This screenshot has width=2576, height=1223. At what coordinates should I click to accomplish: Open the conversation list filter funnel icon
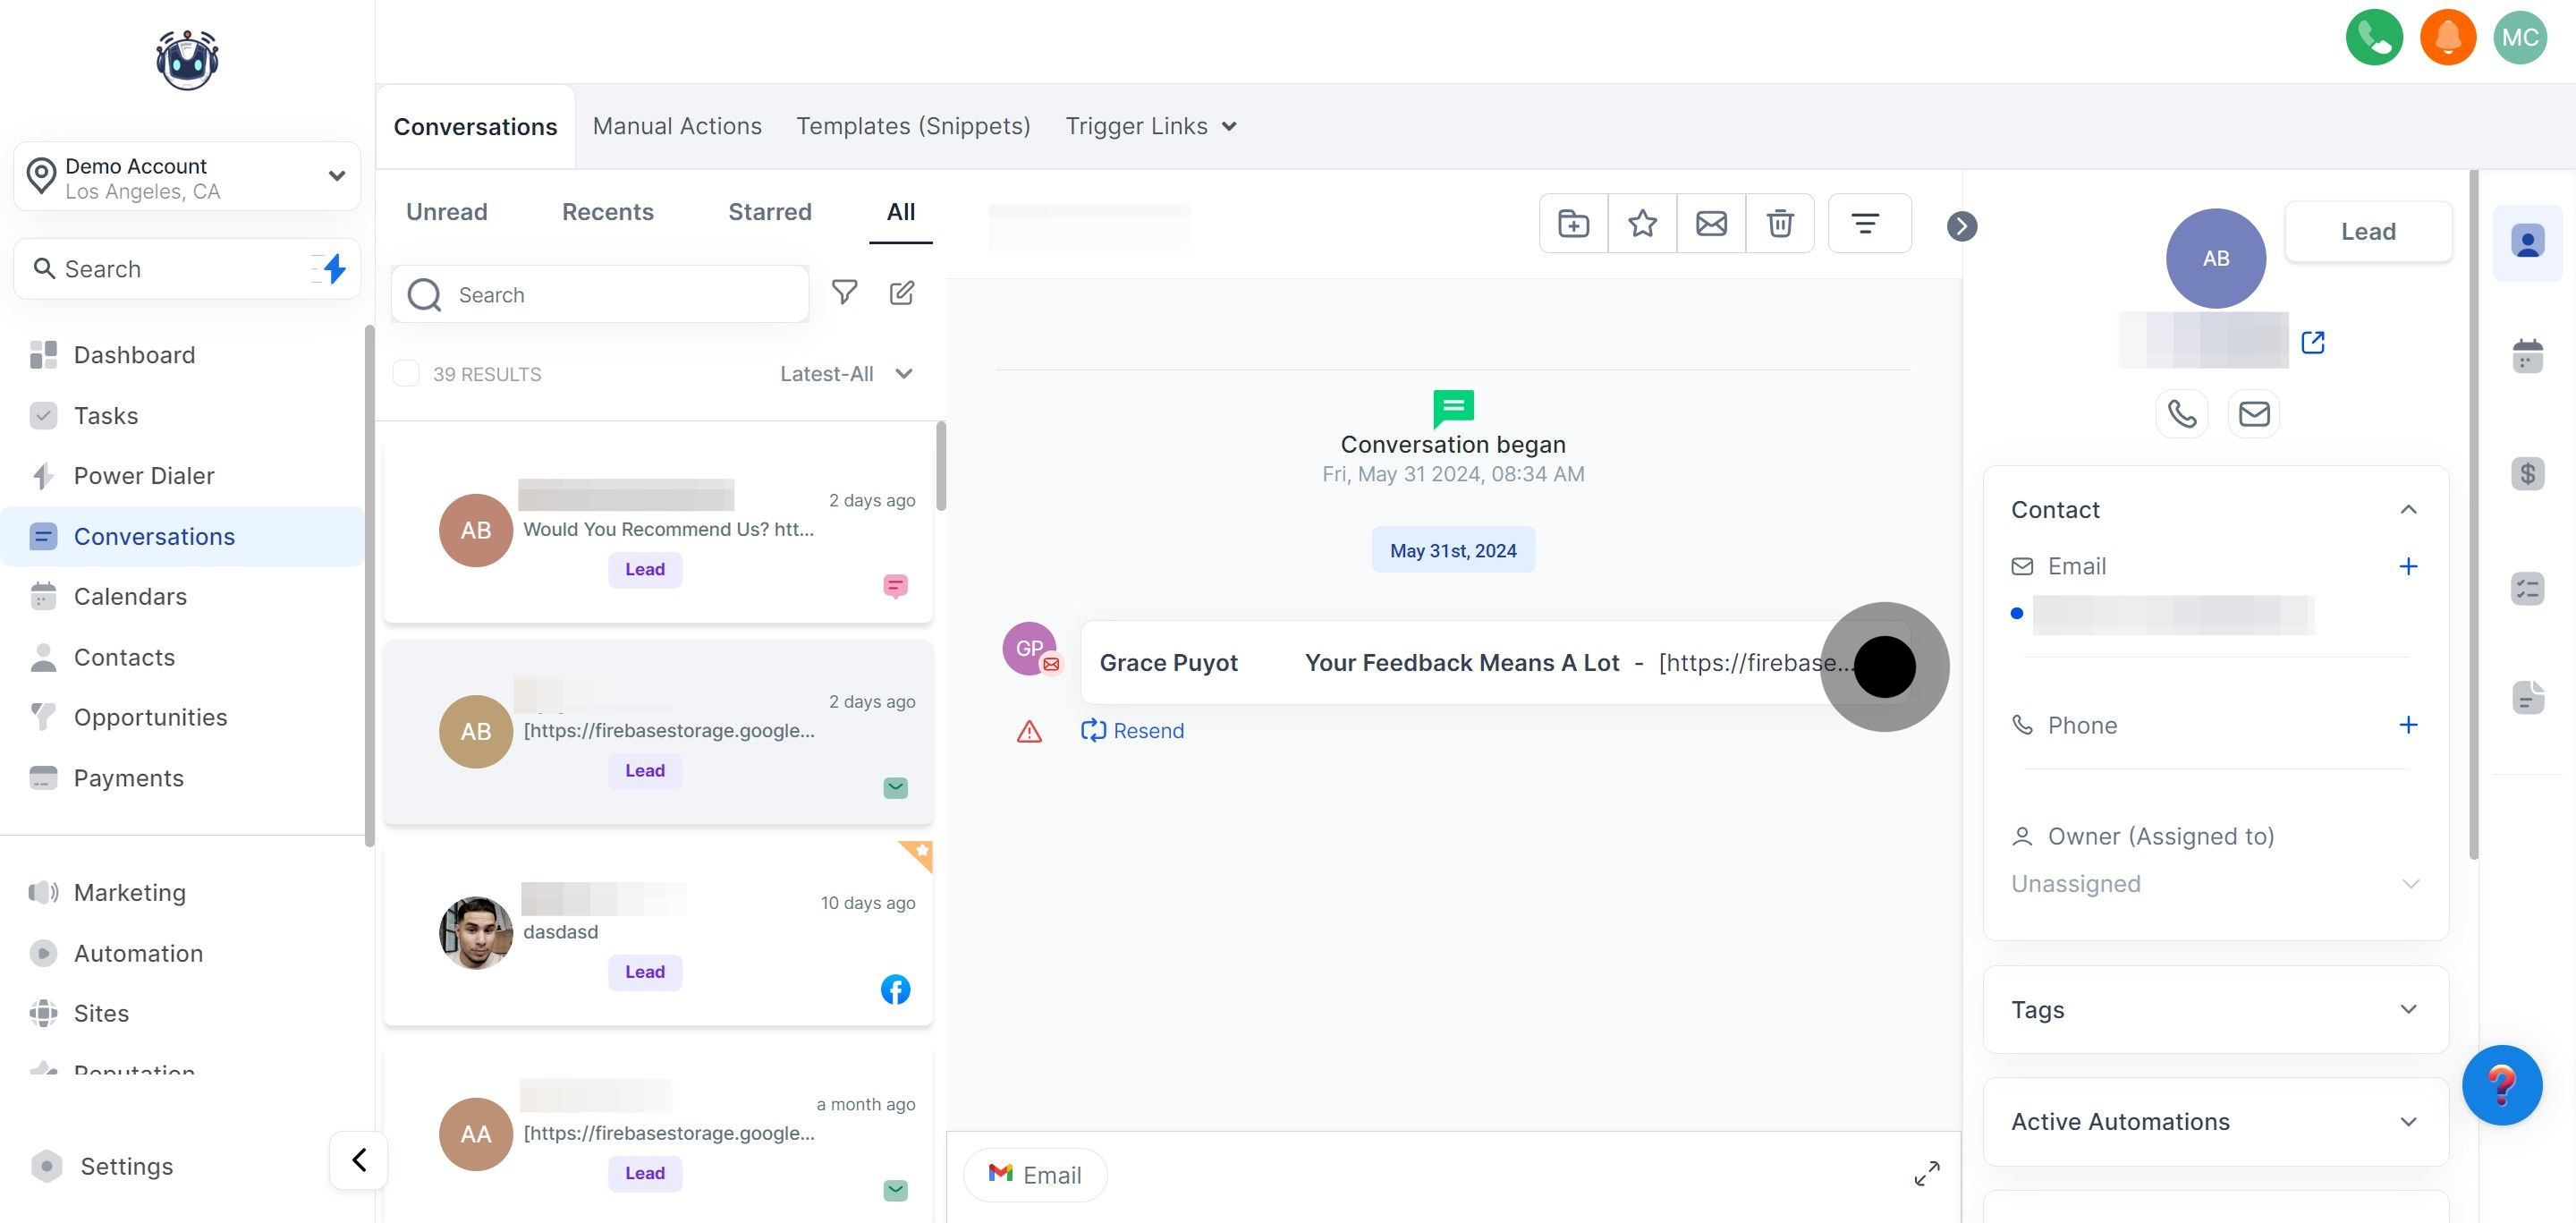pos(844,292)
